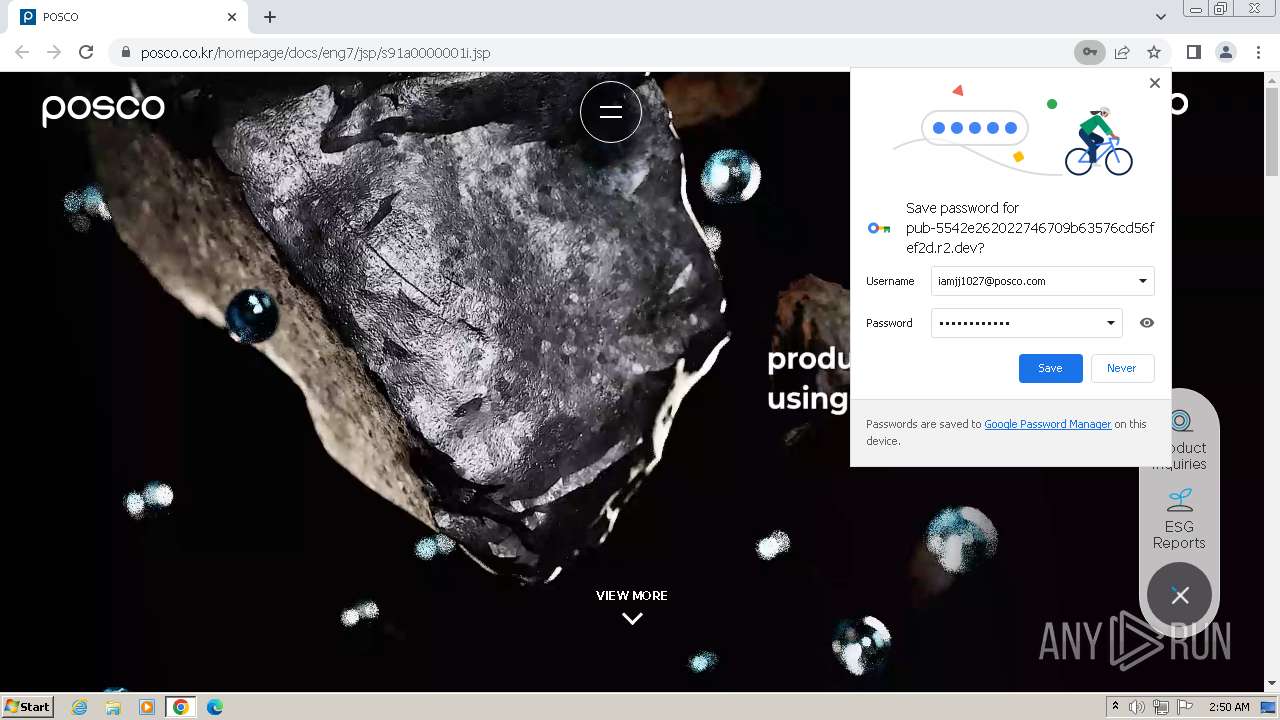The height and width of the screenshot is (720, 1280).
Task: Click the browser forward arrow
Action: [54, 52]
